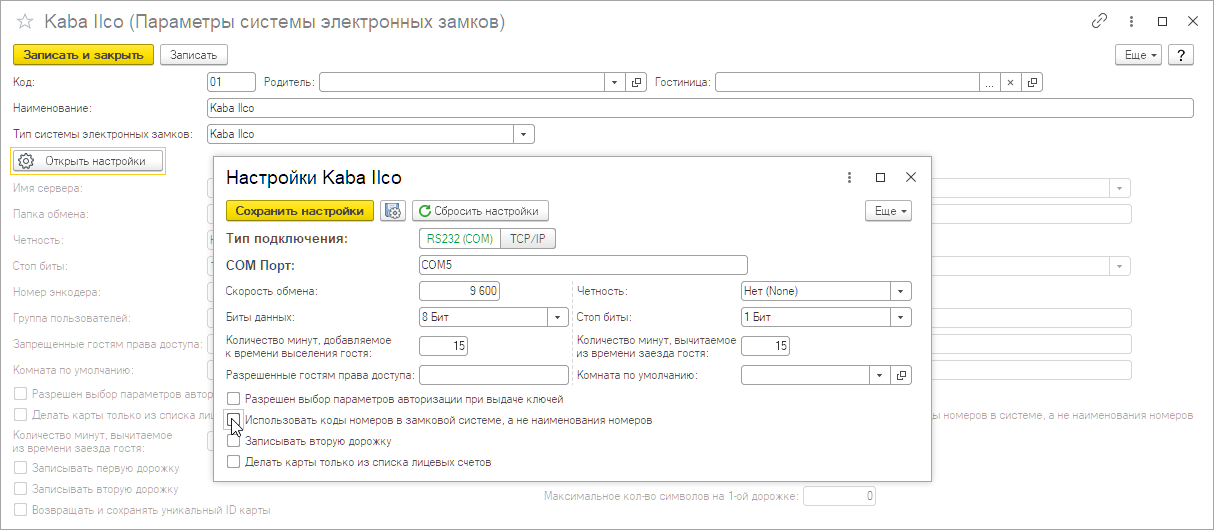Click Открыть настройки button
This screenshot has width=1214, height=530.
click(87, 161)
